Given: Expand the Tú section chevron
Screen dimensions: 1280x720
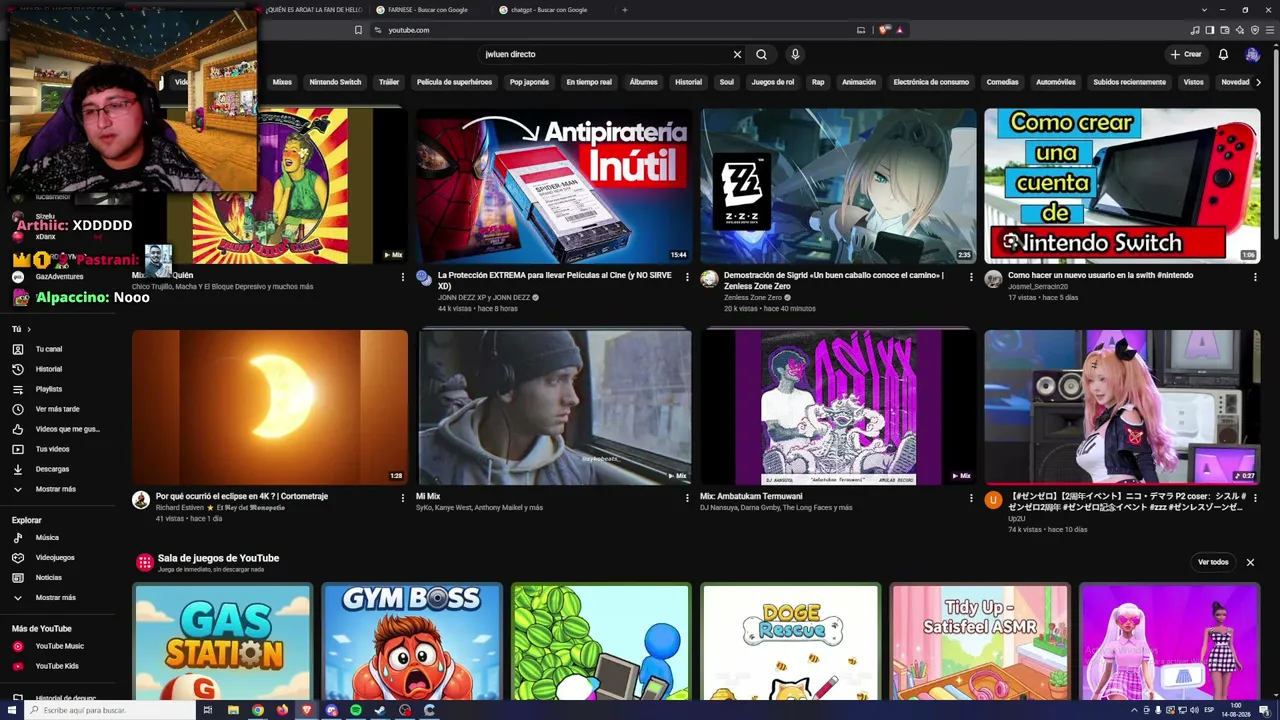Looking at the screenshot, I should pyautogui.click(x=29, y=329).
